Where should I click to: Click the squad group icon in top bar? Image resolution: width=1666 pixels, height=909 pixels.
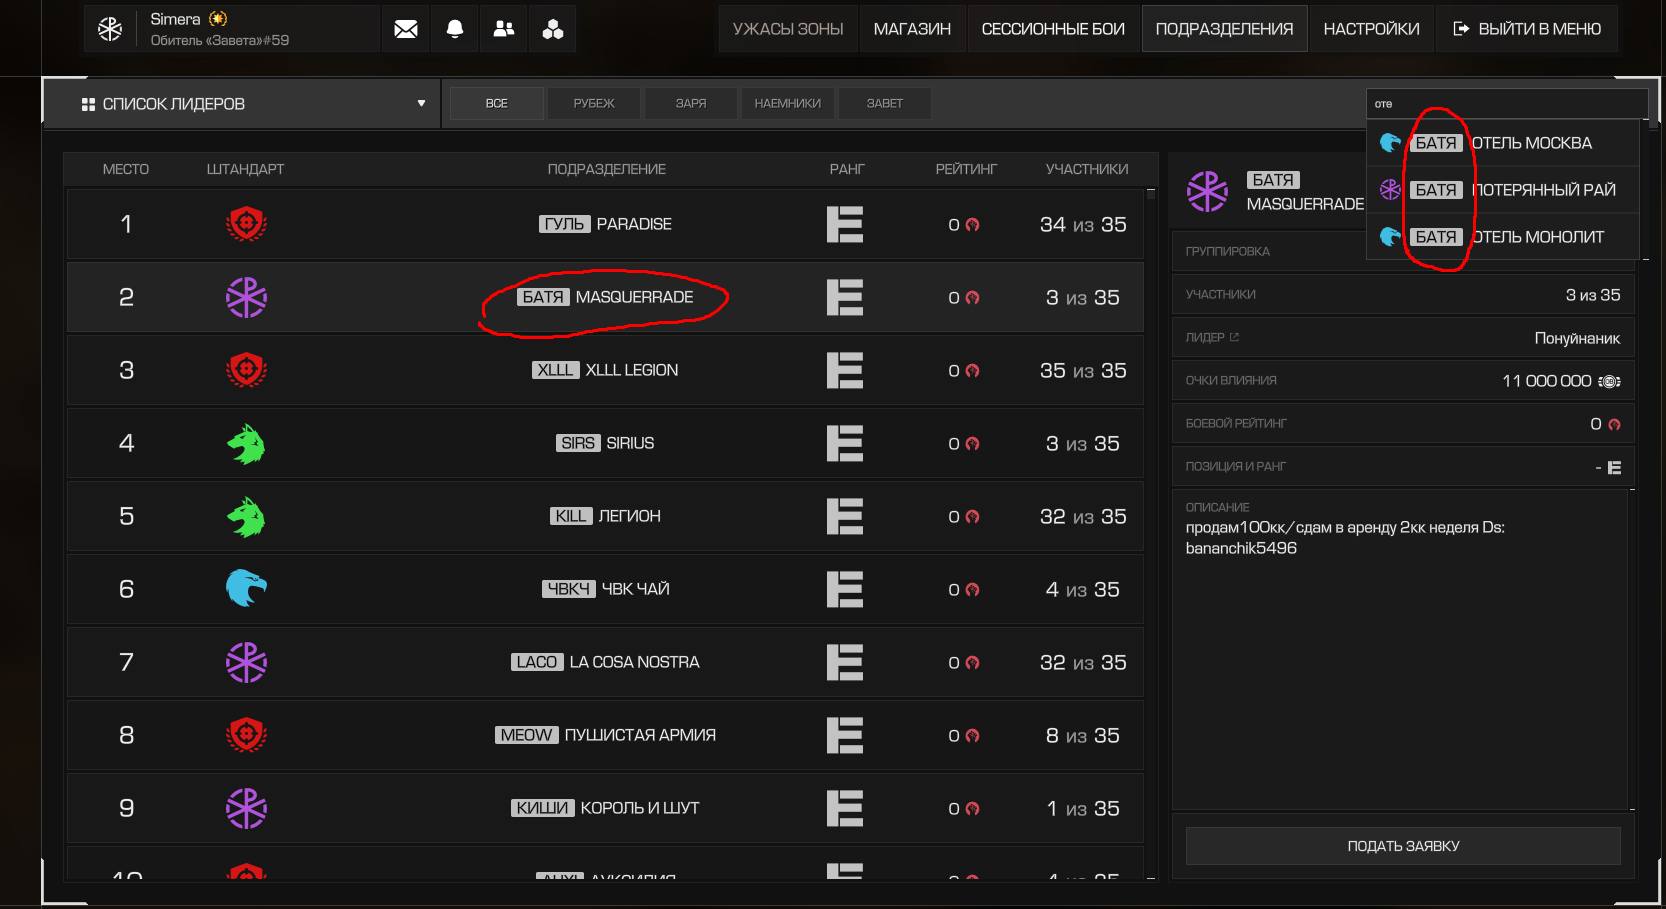point(553,29)
